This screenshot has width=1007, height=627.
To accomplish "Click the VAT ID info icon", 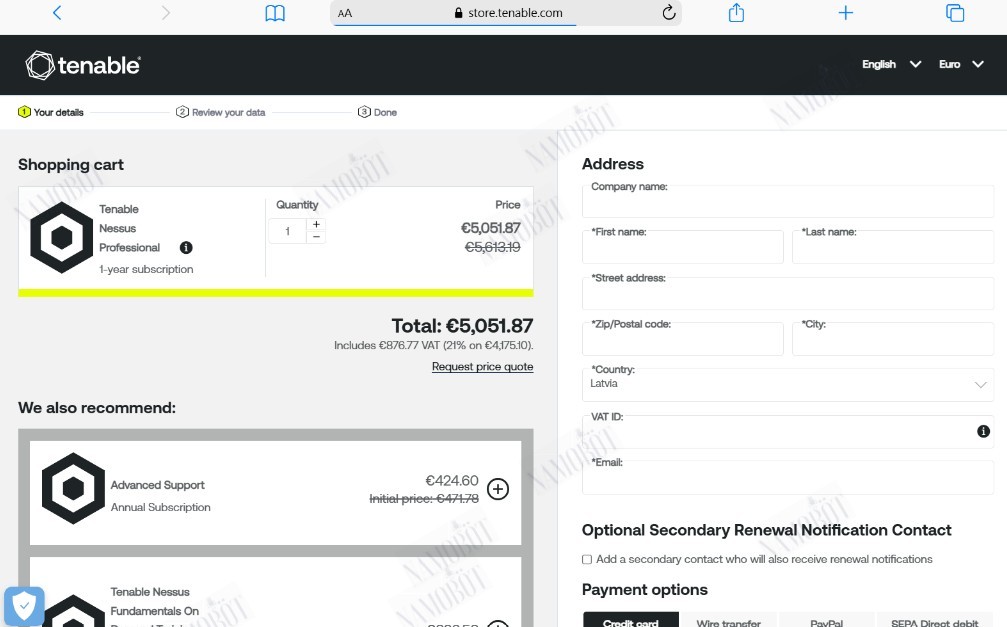I will pyautogui.click(x=983, y=431).
